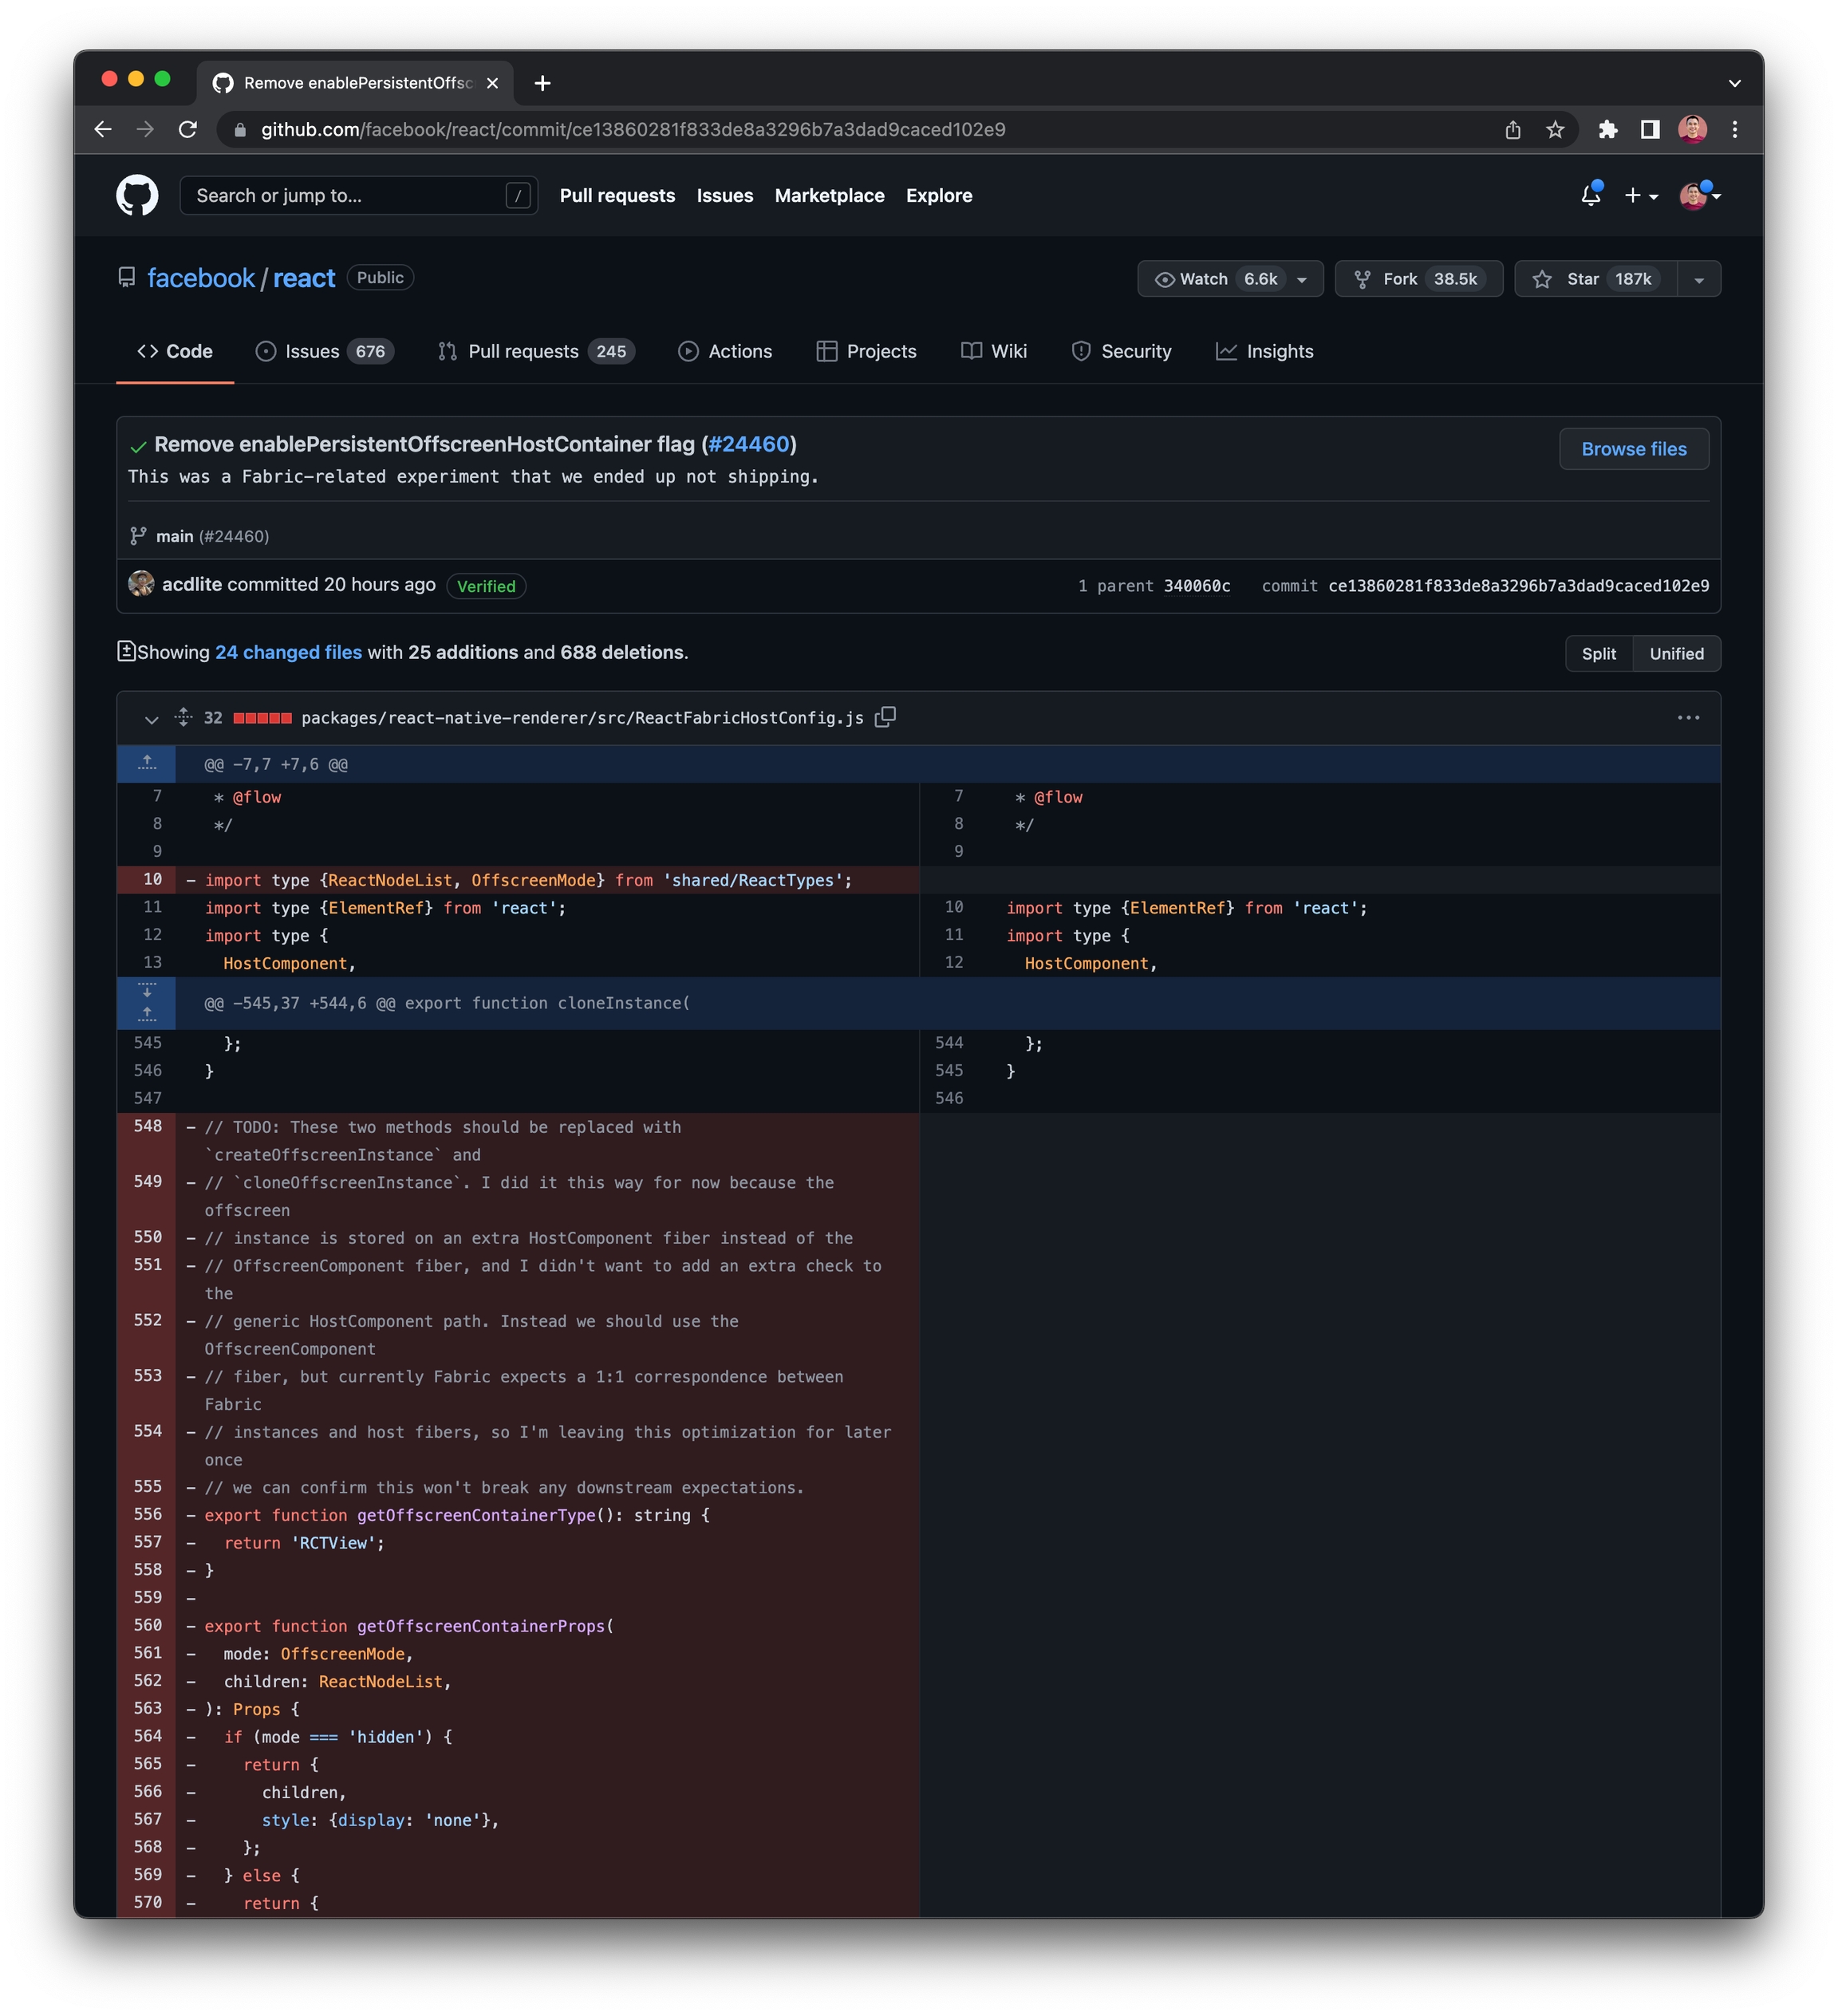Go to Pull requests in top navigation
1838x2016 pixels.
(x=617, y=196)
